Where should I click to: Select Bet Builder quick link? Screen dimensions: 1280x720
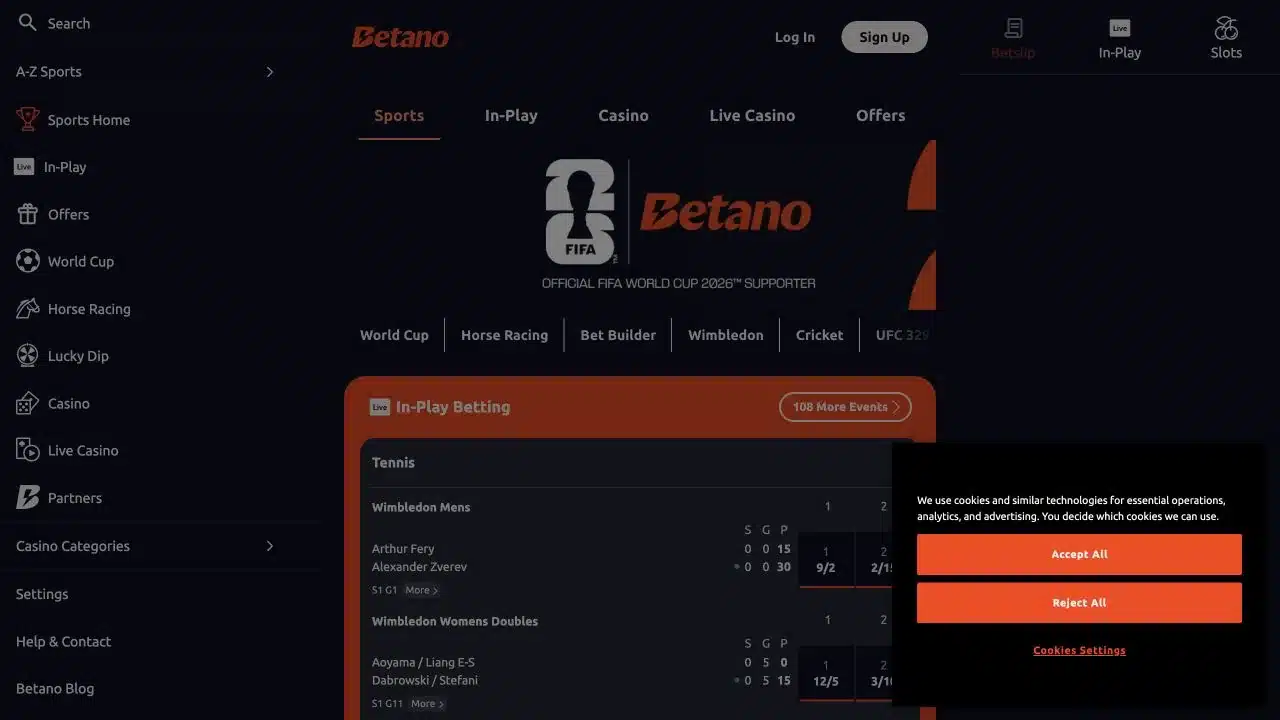coord(618,335)
